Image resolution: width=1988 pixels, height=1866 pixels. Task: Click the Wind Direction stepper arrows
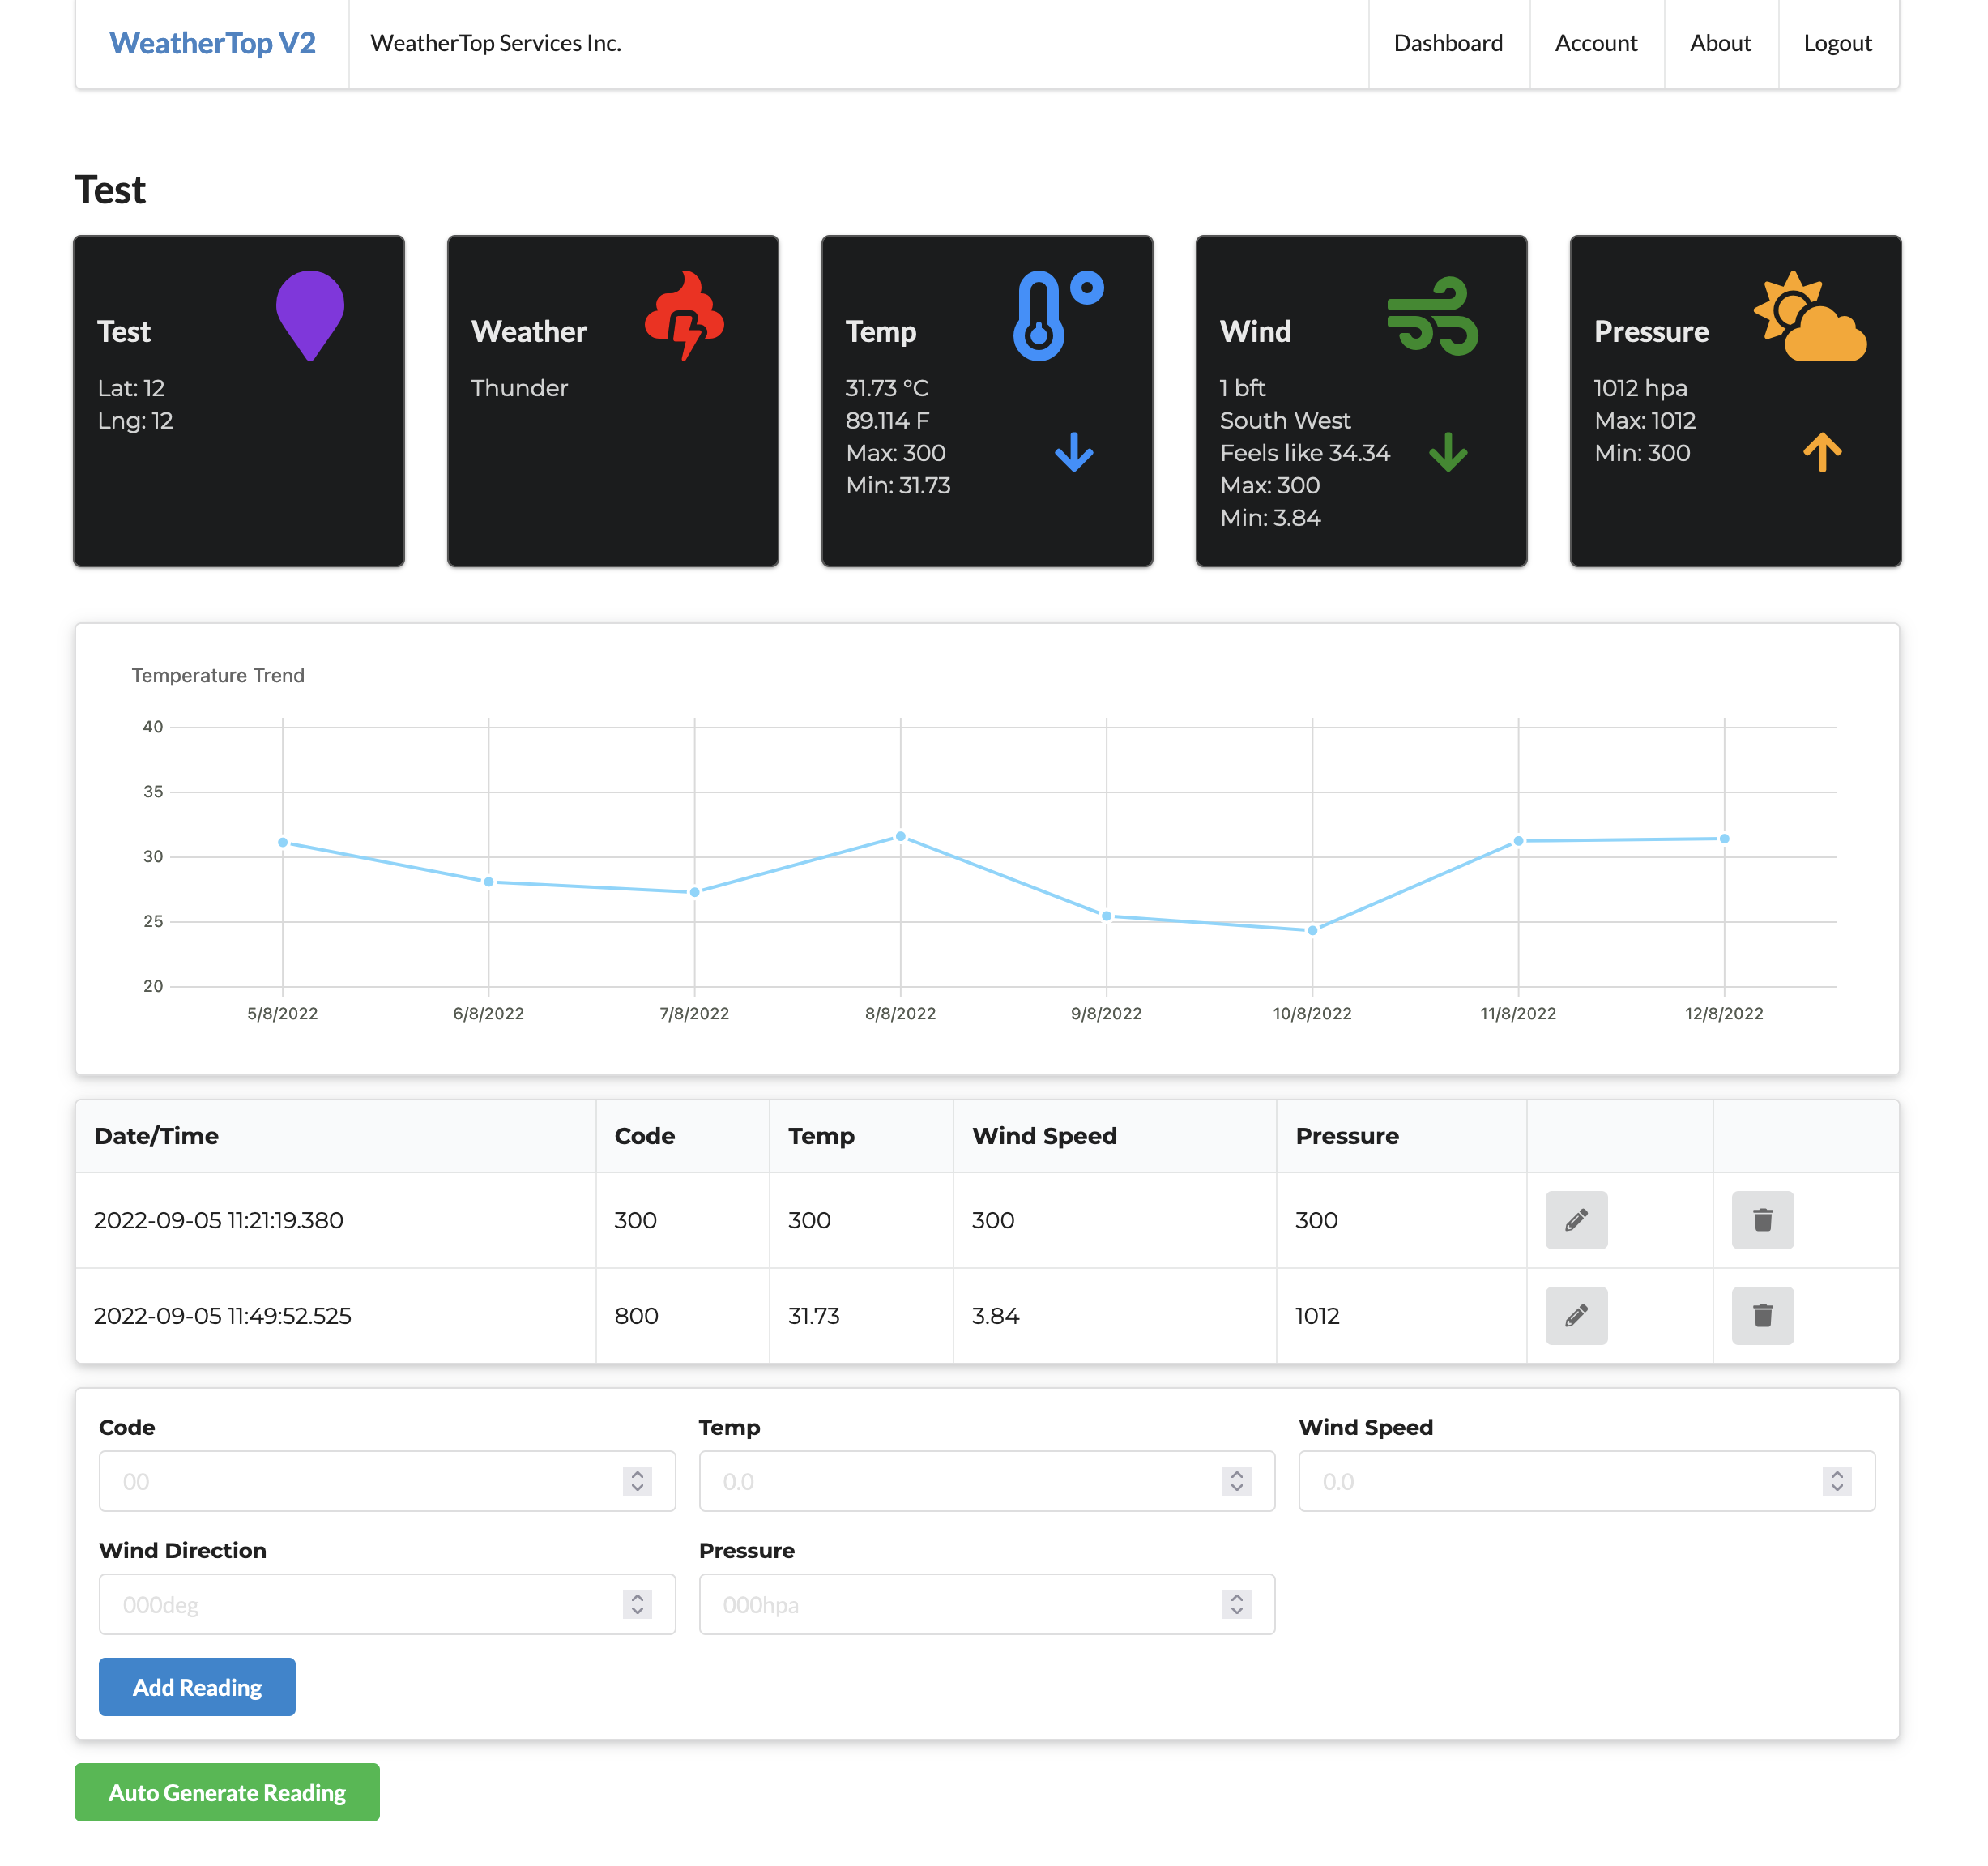(637, 1604)
